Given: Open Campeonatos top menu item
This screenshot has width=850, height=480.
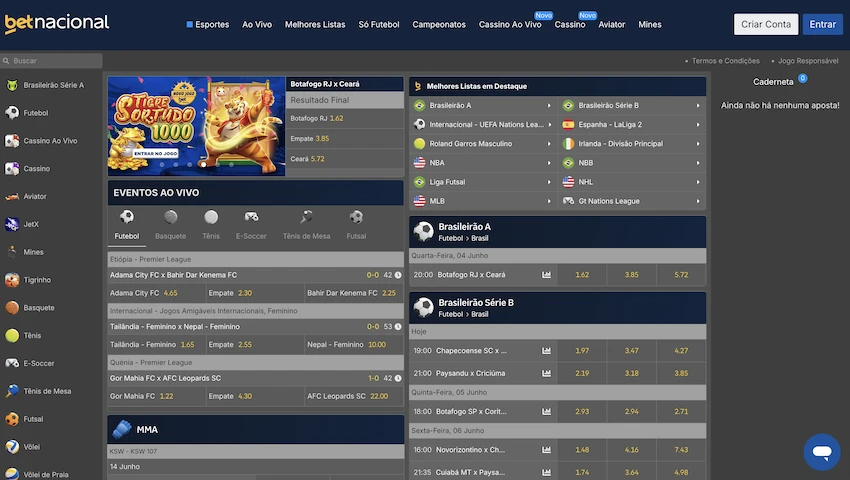Looking at the screenshot, I should tap(439, 24).
